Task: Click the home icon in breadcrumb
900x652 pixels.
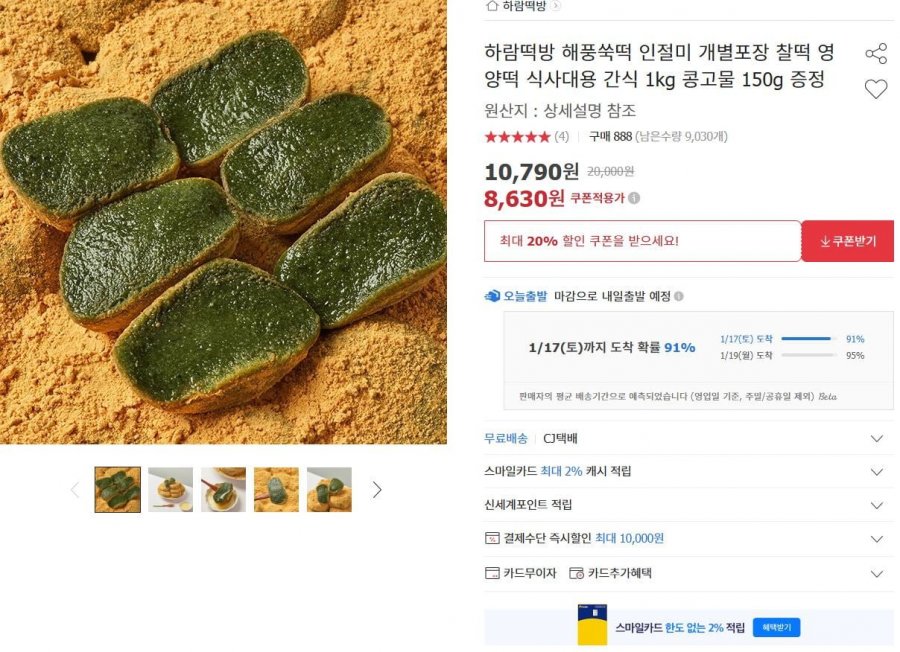Action: [x=491, y=6]
